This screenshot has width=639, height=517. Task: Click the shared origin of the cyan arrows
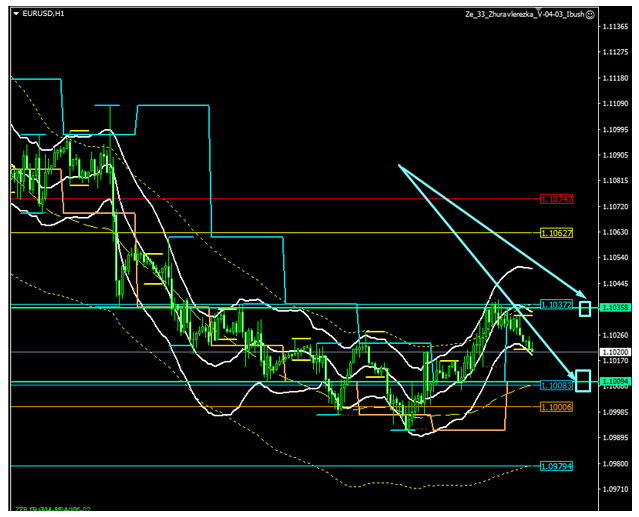(398, 165)
